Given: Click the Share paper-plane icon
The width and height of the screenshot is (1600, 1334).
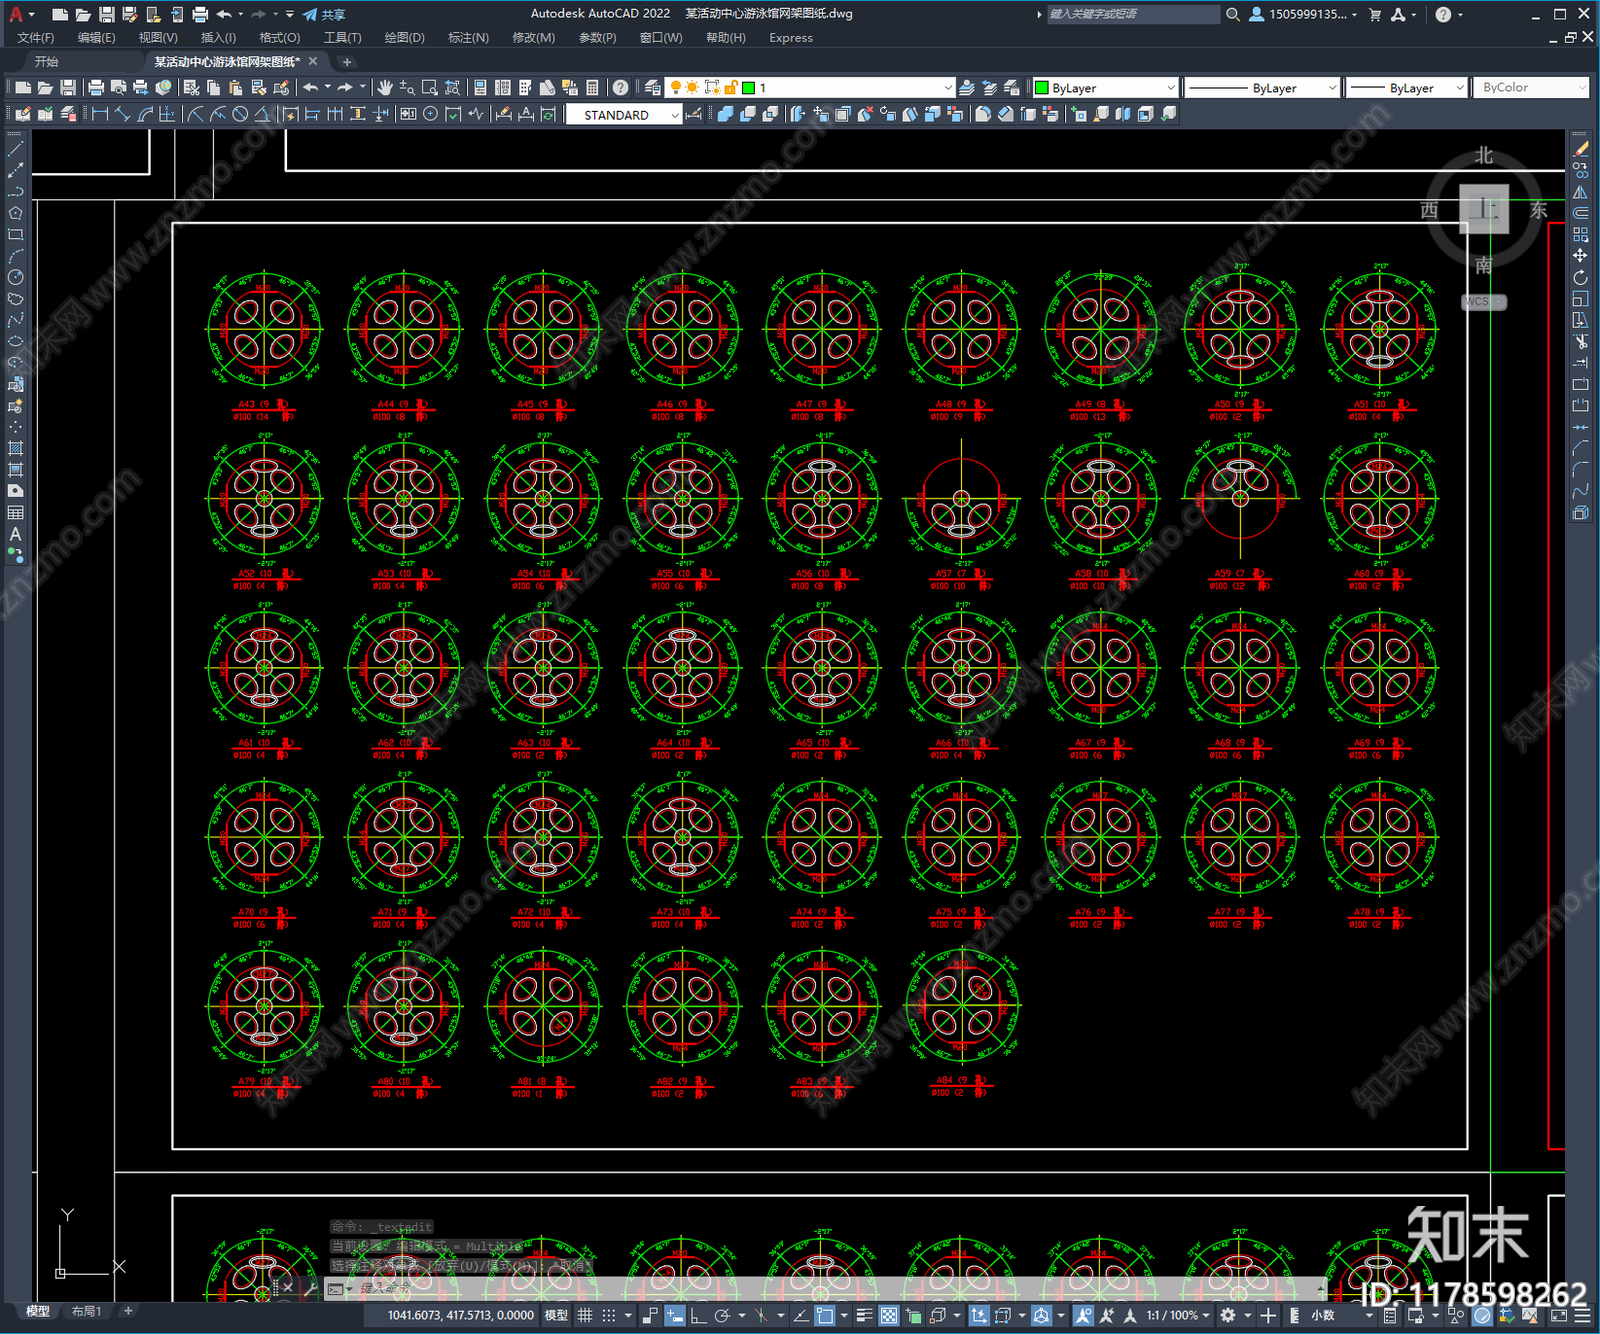Looking at the screenshot, I should click(310, 14).
